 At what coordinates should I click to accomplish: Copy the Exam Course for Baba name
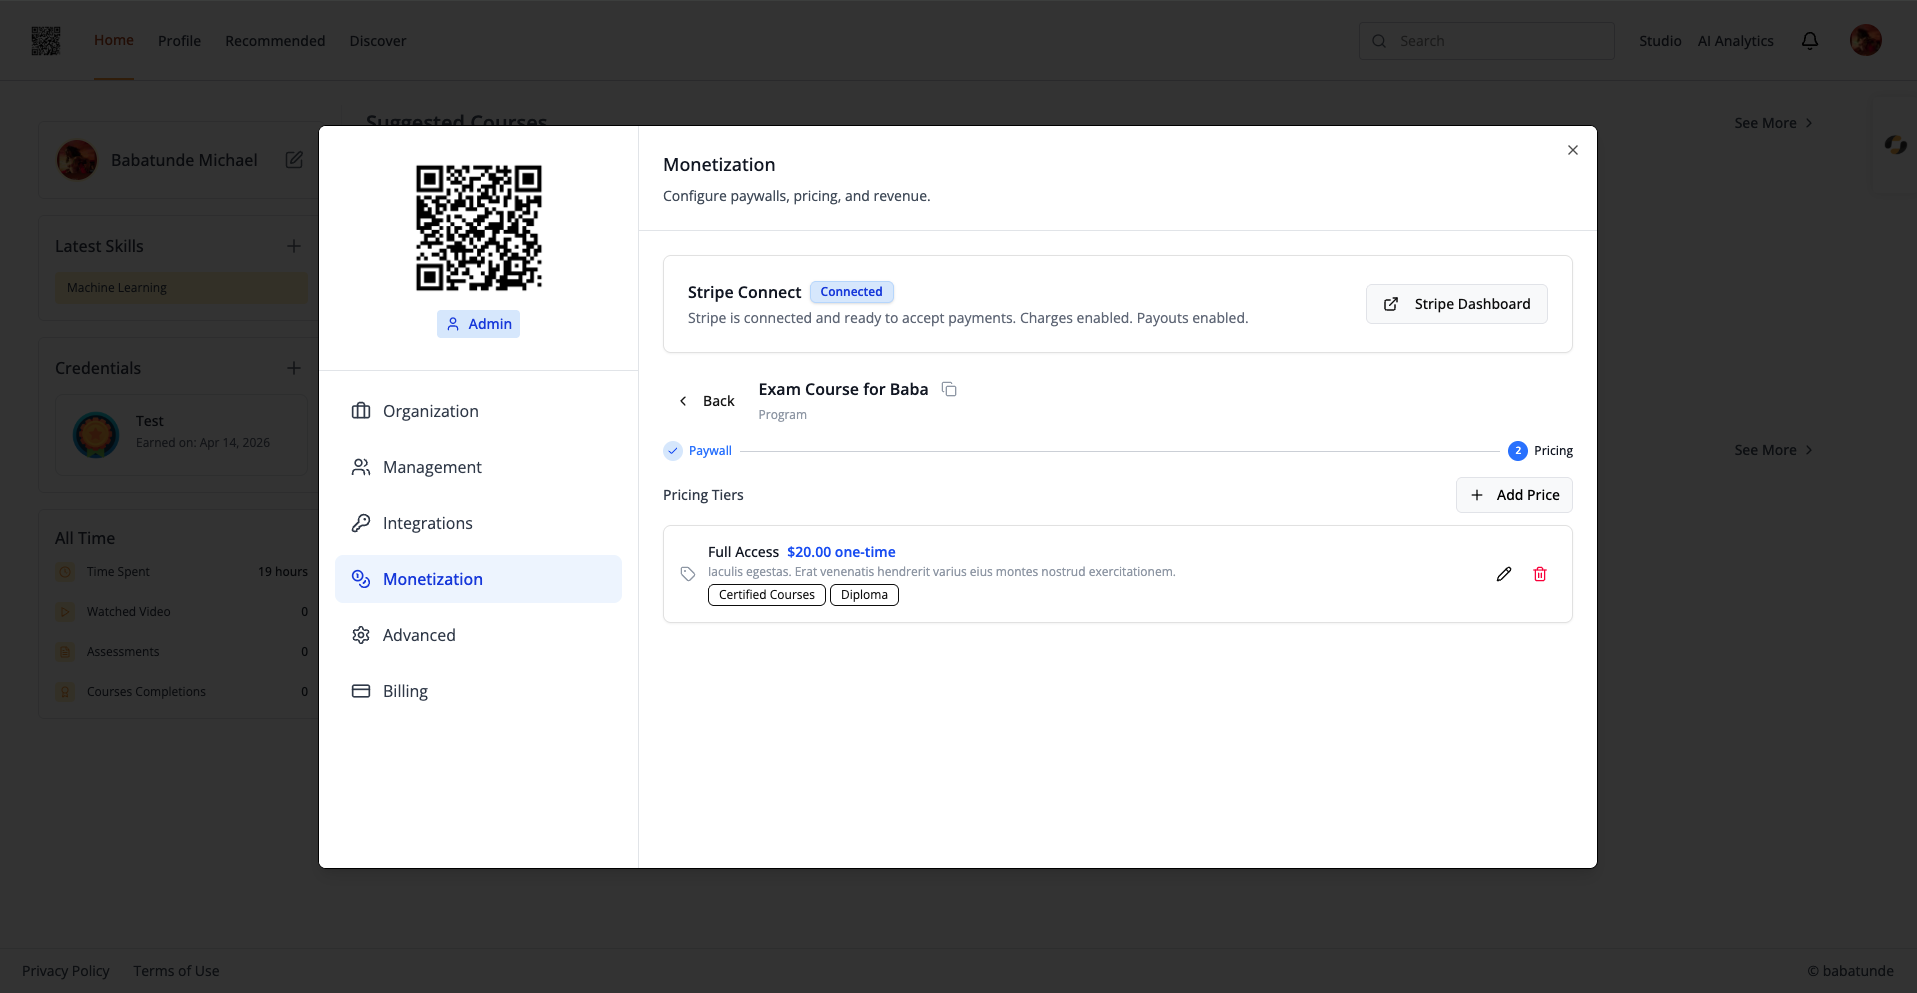(x=949, y=389)
